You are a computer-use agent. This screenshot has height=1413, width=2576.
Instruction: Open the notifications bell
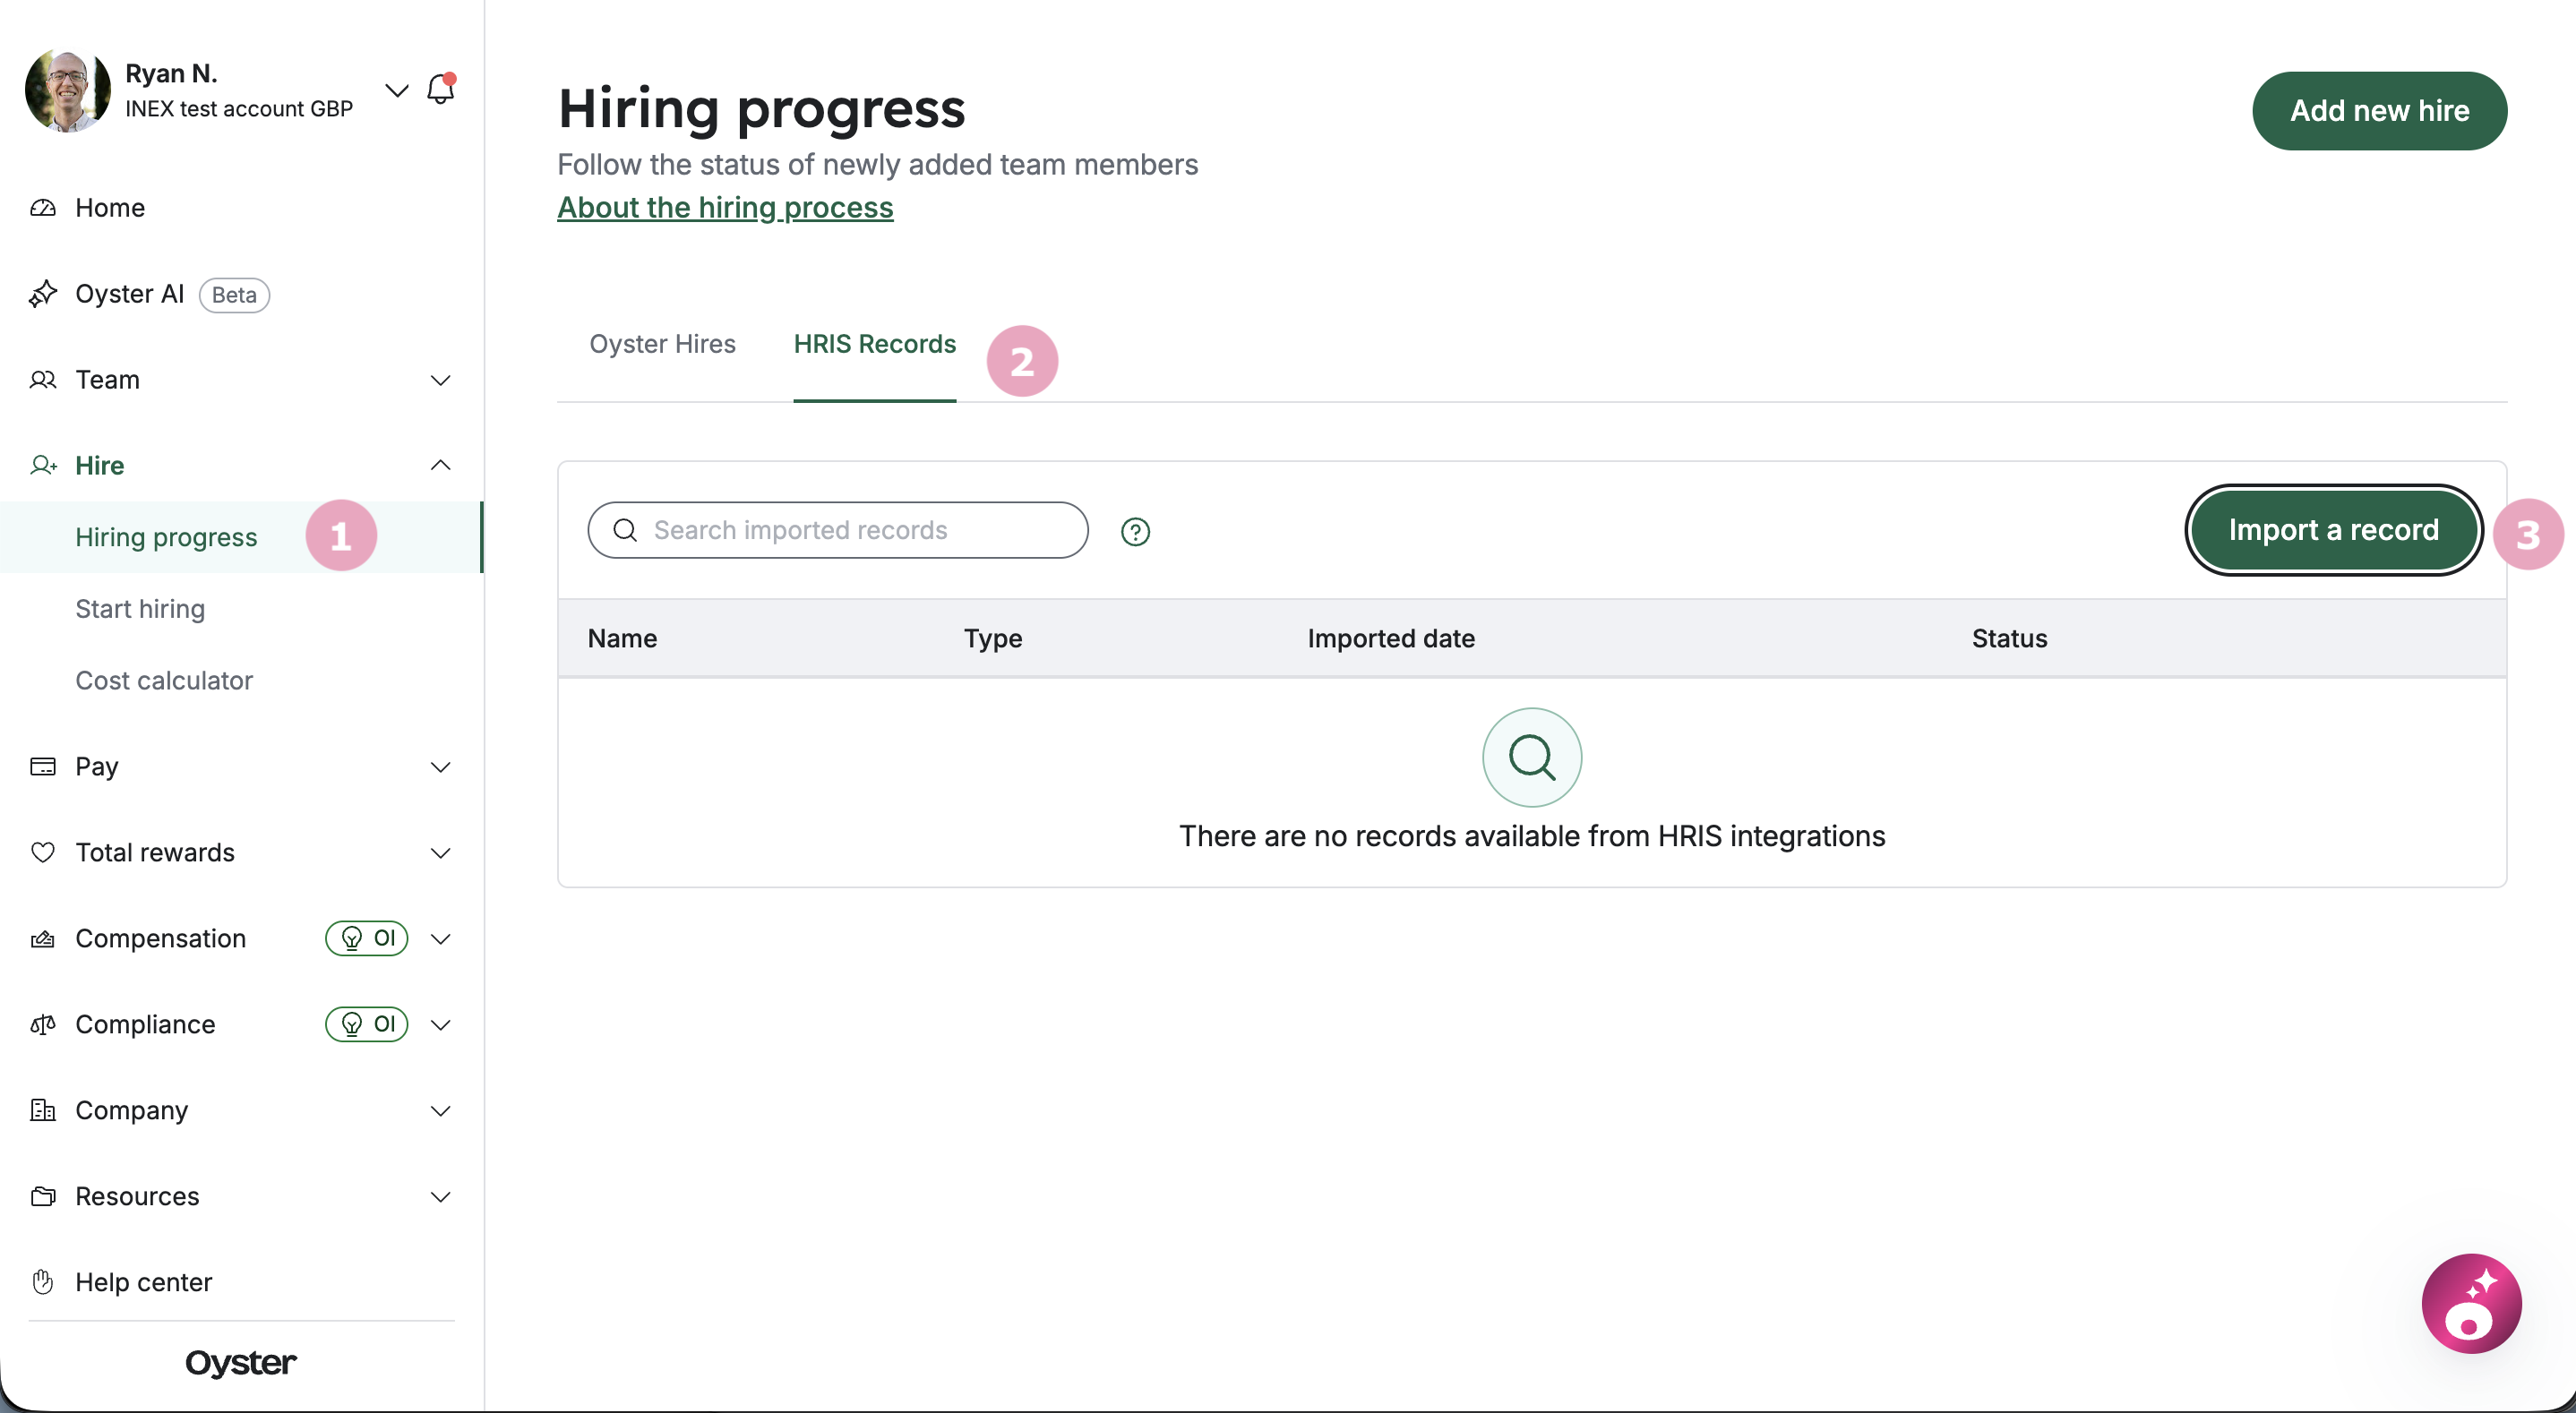click(x=440, y=90)
